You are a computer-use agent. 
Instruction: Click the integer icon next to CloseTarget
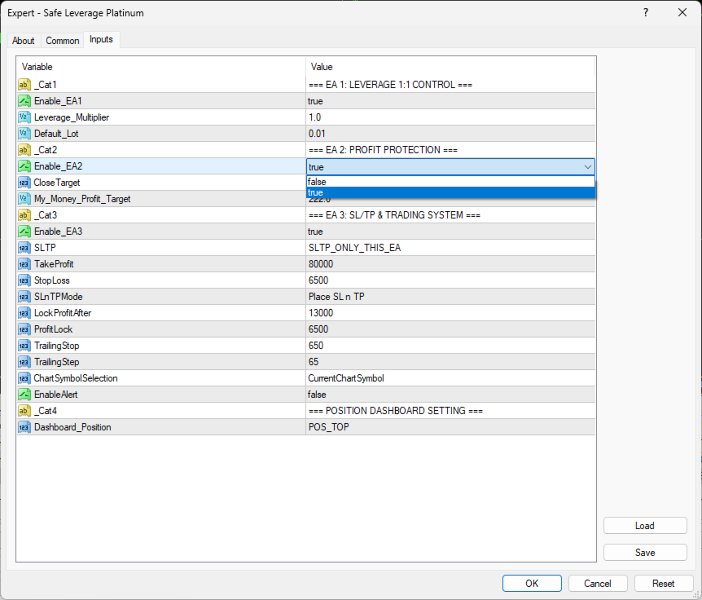[x=24, y=182]
